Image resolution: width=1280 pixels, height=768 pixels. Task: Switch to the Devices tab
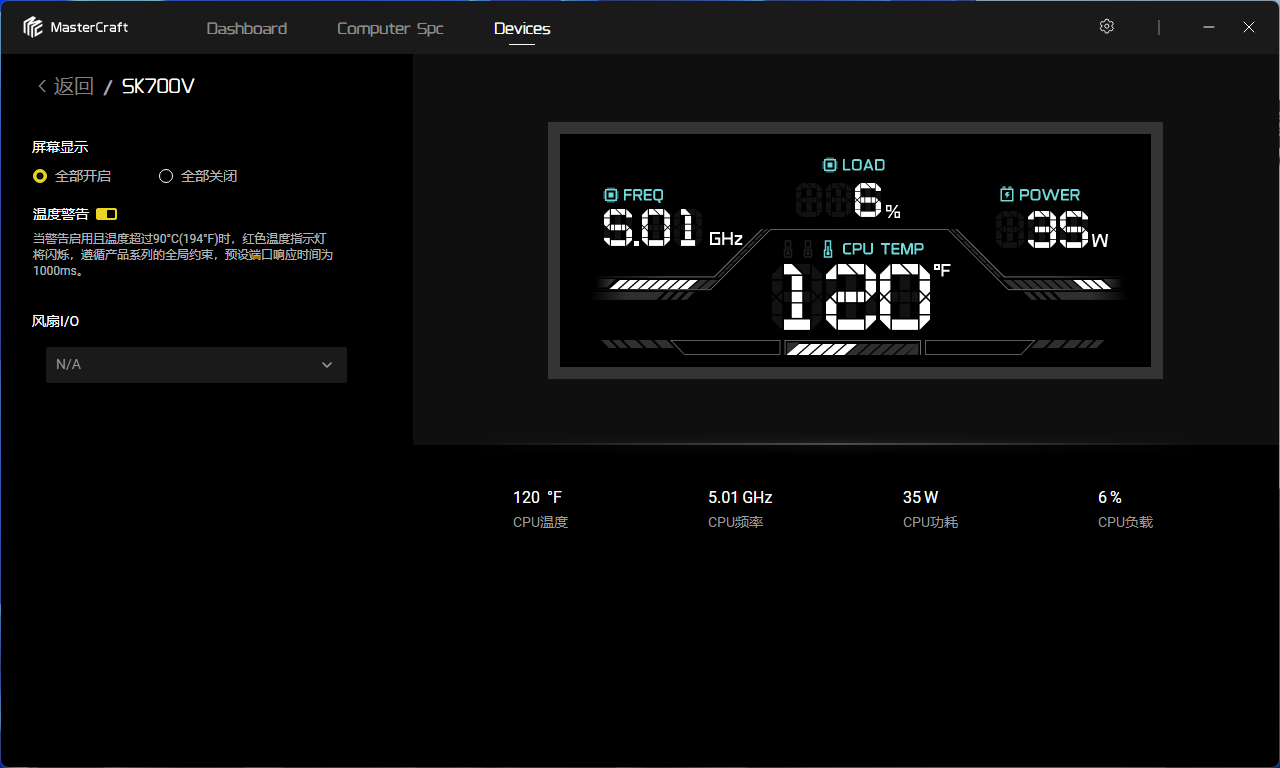(522, 28)
